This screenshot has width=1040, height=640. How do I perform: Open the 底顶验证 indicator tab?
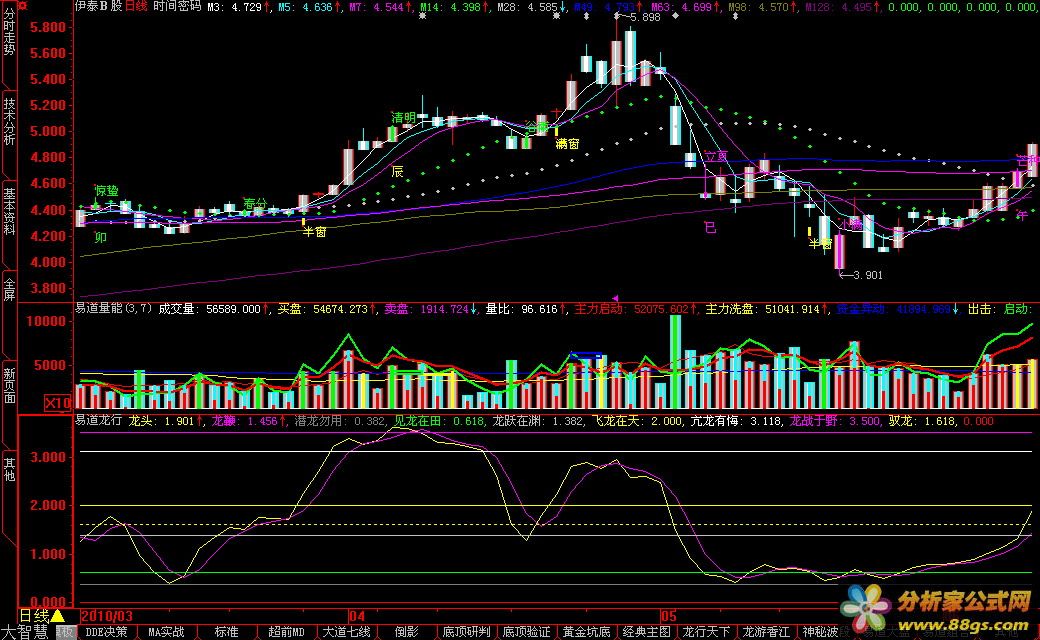tap(527, 632)
